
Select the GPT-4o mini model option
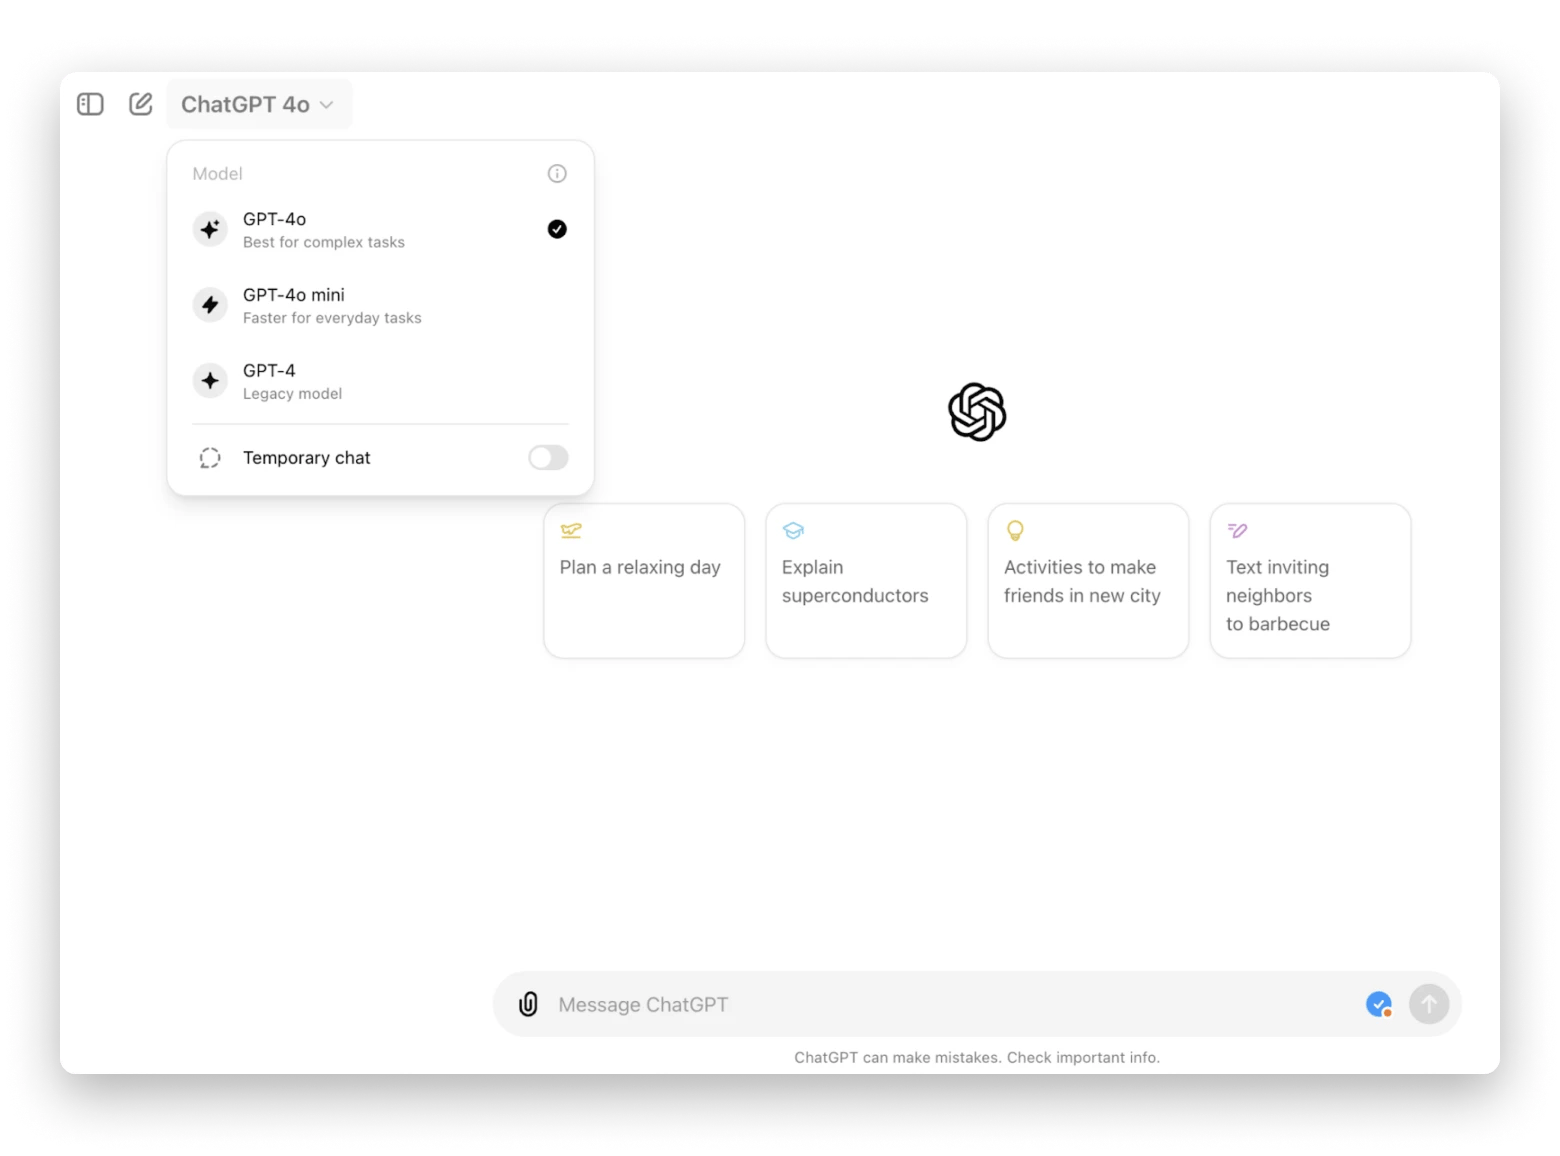click(380, 306)
